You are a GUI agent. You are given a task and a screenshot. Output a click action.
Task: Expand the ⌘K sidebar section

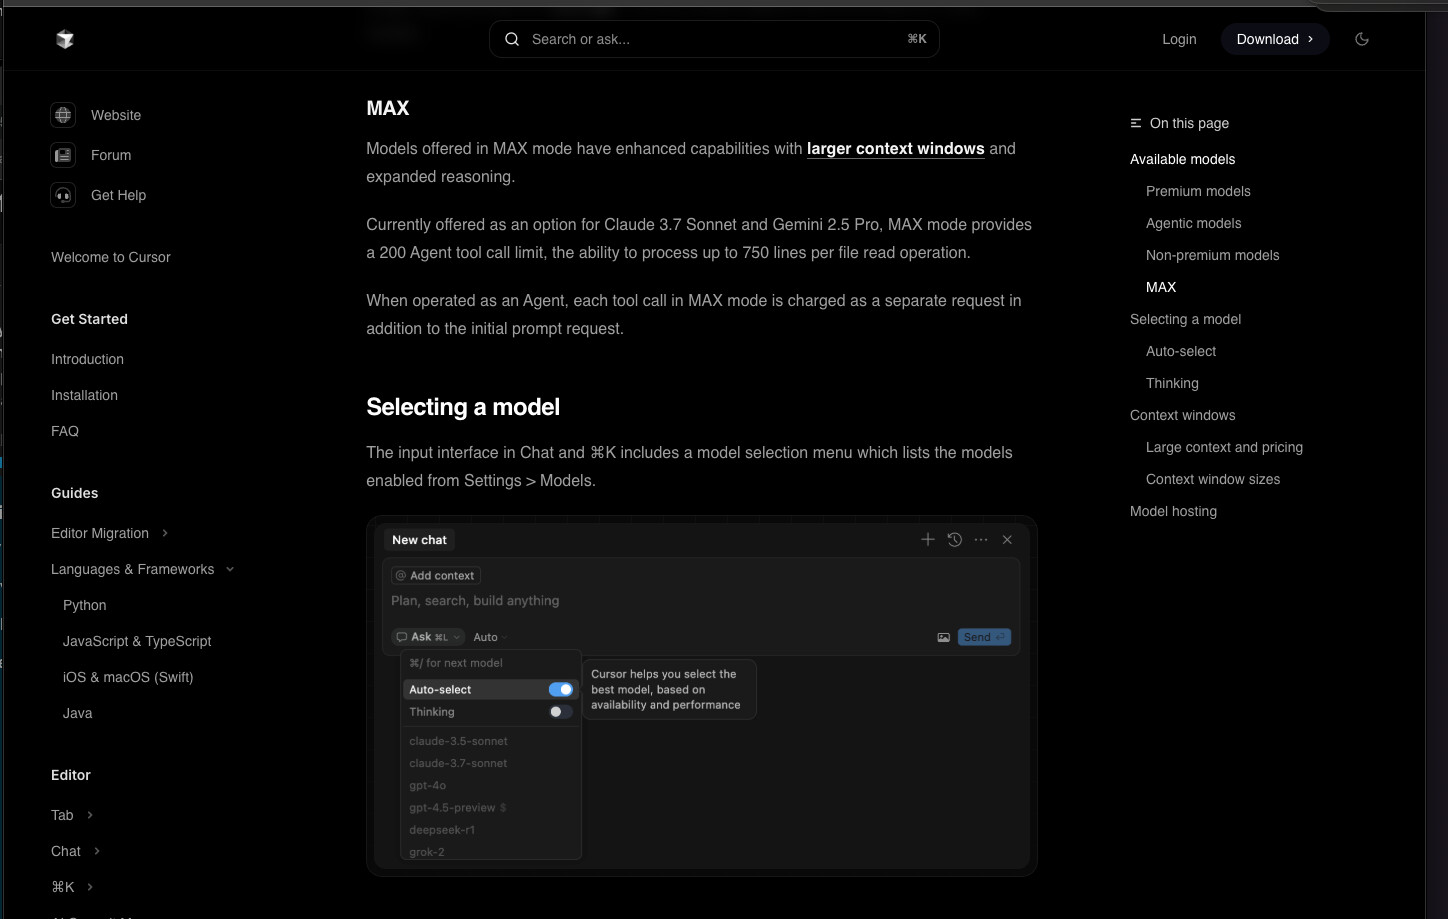coord(90,887)
